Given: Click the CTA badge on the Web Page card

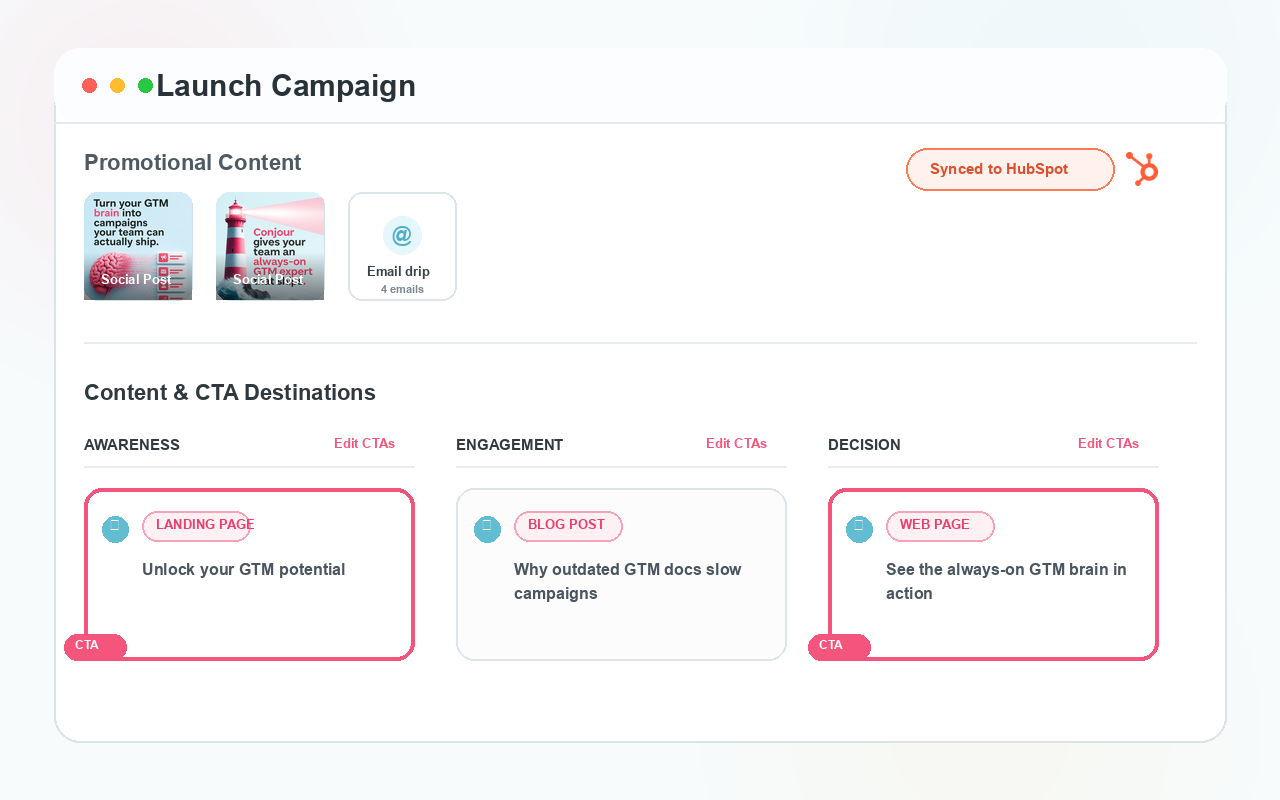Looking at the screenshot, I should coord(839,647).
